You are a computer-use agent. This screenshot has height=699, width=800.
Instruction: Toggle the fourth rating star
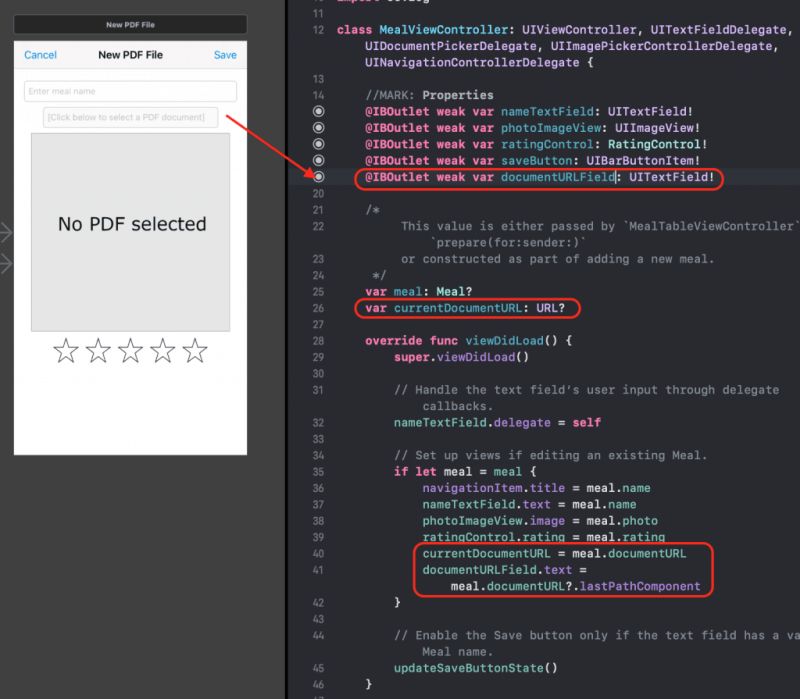[x=163, y=351]
